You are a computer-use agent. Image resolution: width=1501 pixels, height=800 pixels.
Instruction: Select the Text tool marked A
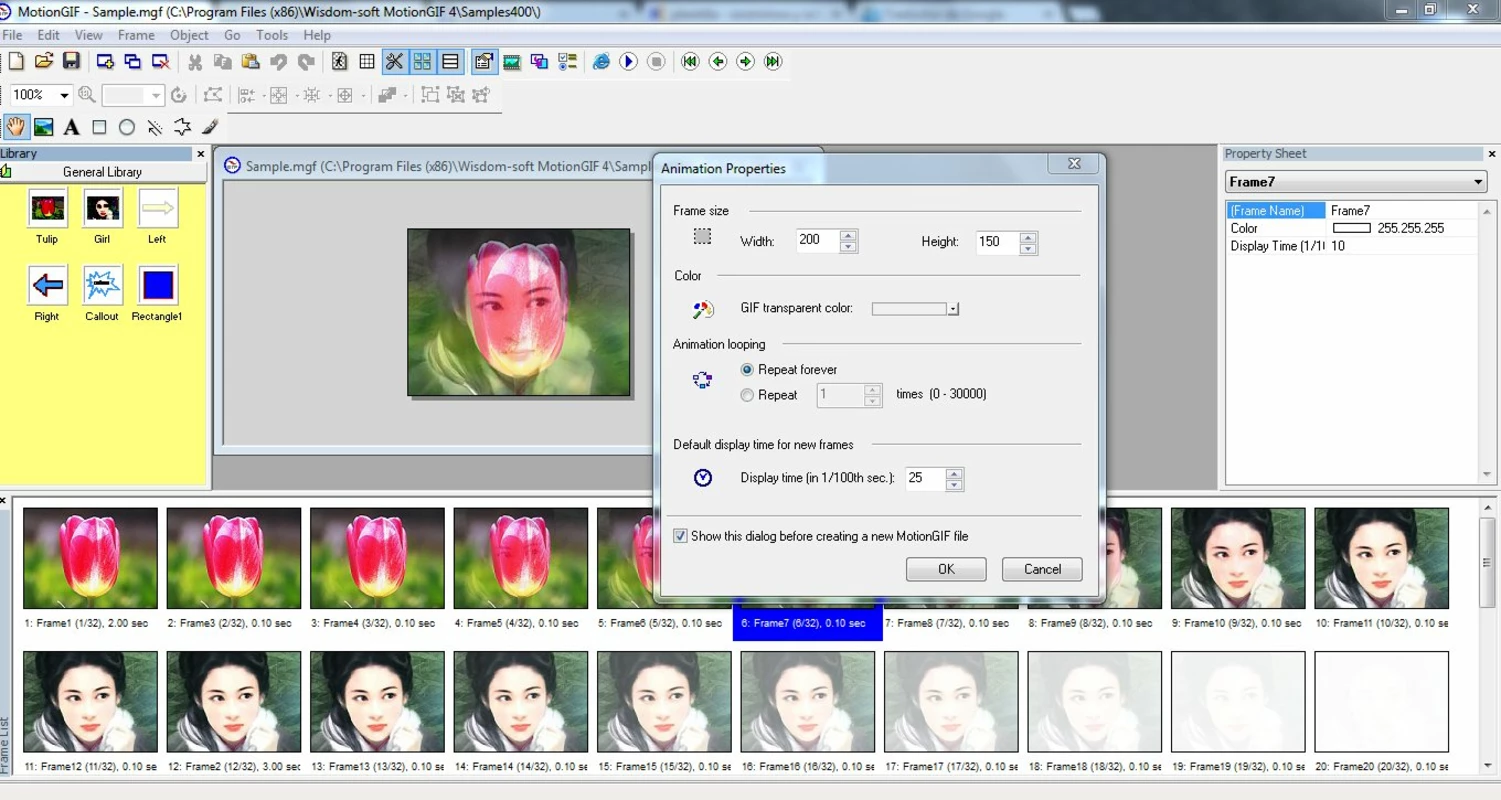tap(71, 127)
